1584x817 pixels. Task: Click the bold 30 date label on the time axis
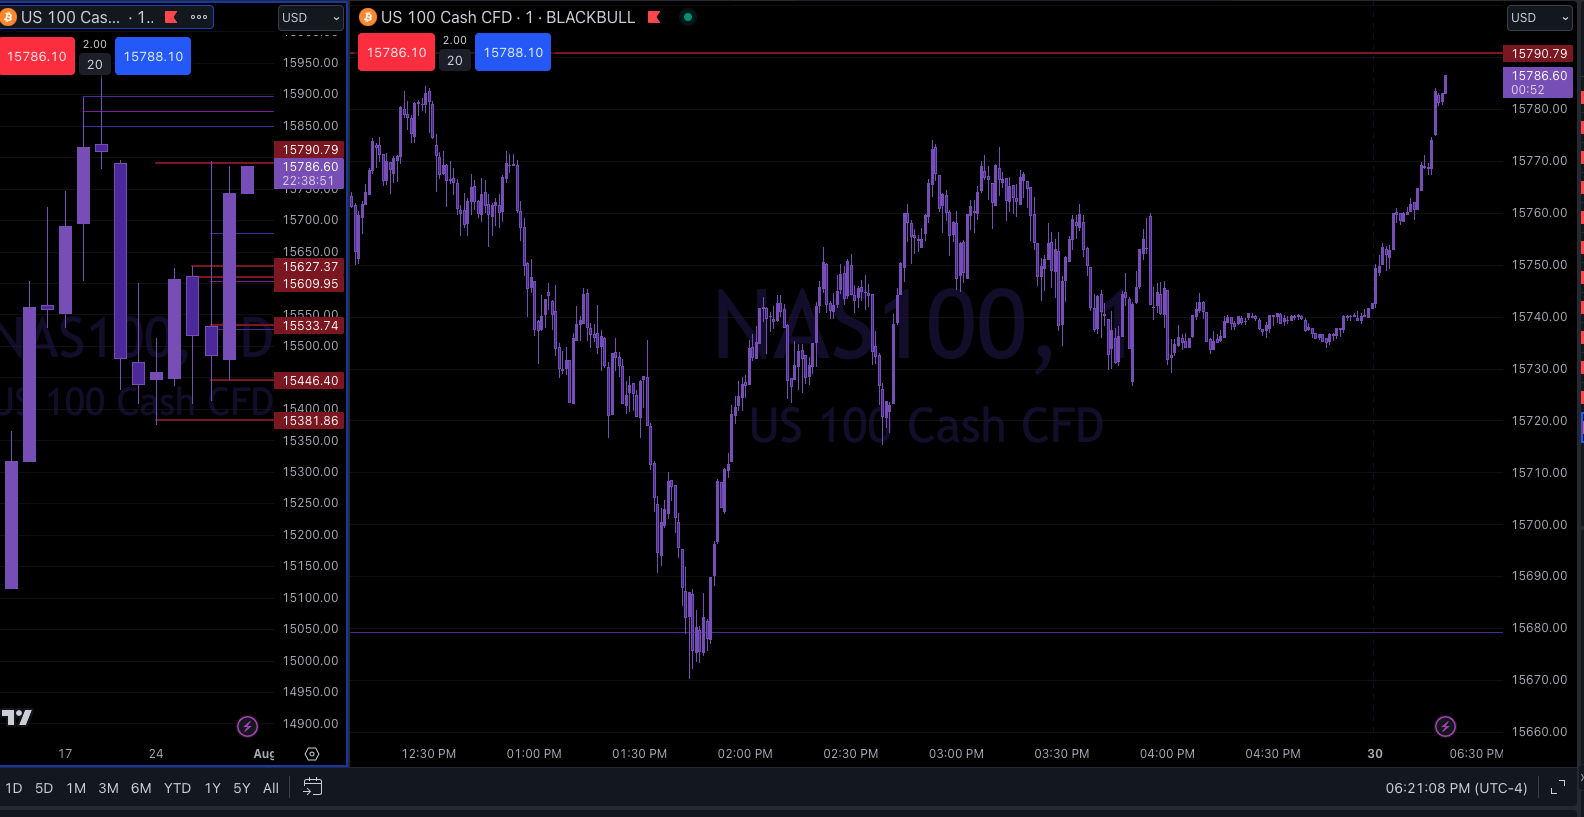point(1375,754)
